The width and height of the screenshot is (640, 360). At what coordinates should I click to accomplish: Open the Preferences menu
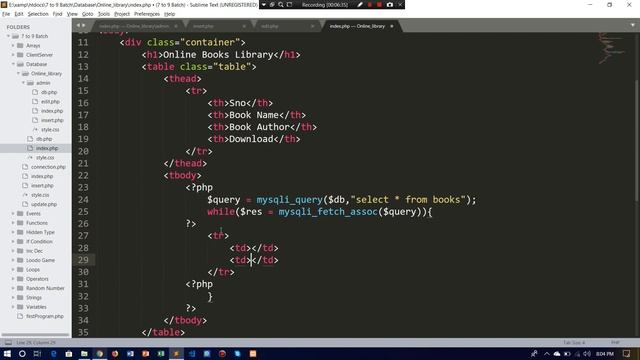point(147,14)
